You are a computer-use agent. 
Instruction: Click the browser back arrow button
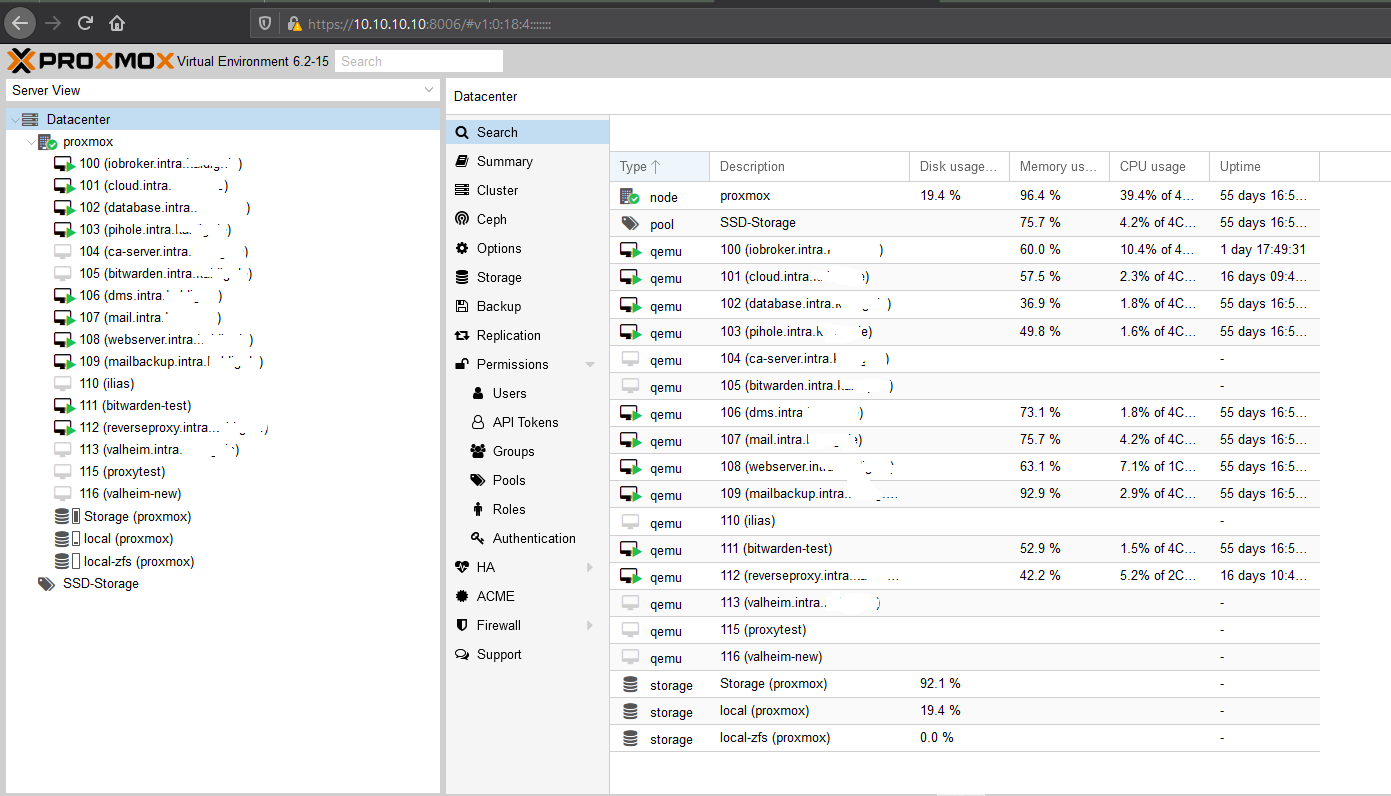tap(21, 23)
